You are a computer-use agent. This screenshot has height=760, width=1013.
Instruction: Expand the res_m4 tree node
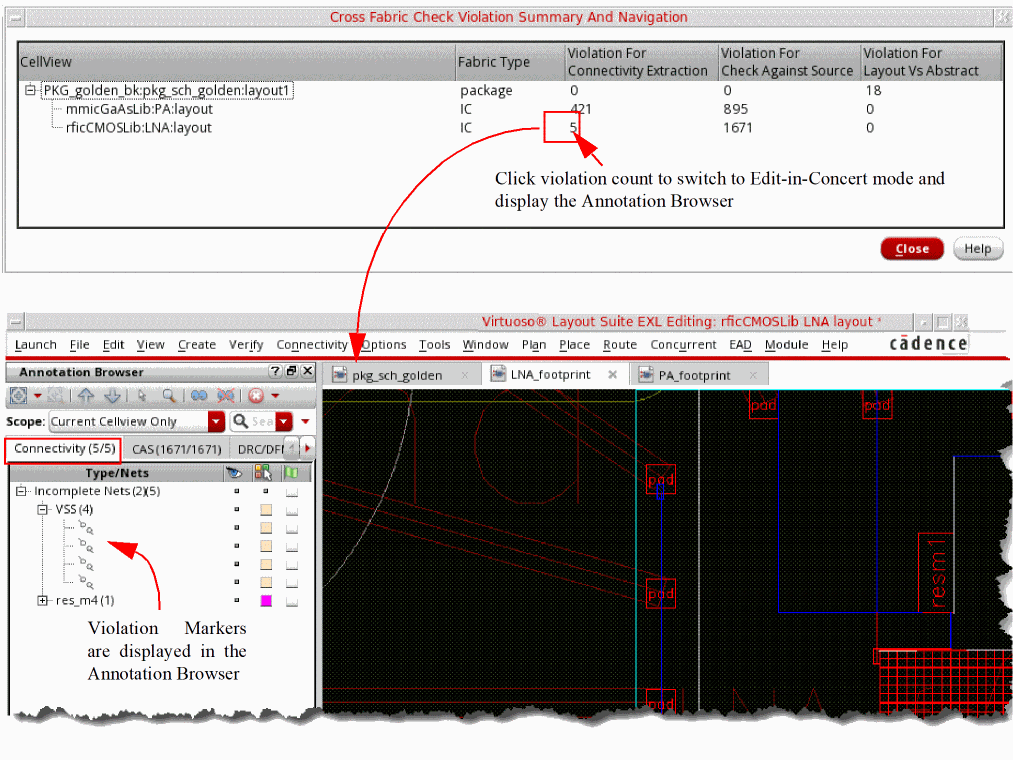43,601
